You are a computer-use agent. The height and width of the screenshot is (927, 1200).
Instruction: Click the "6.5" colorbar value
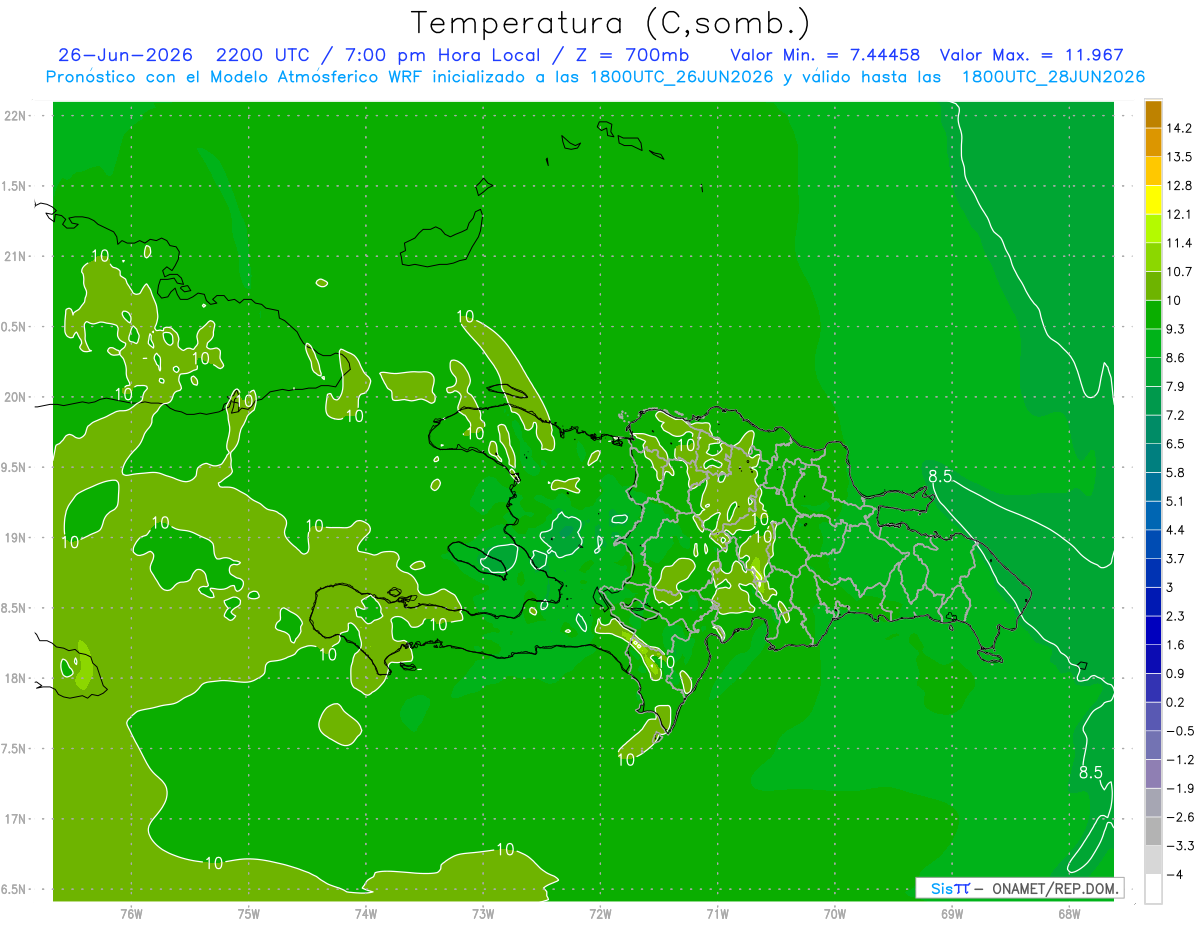click(1175, 444)
